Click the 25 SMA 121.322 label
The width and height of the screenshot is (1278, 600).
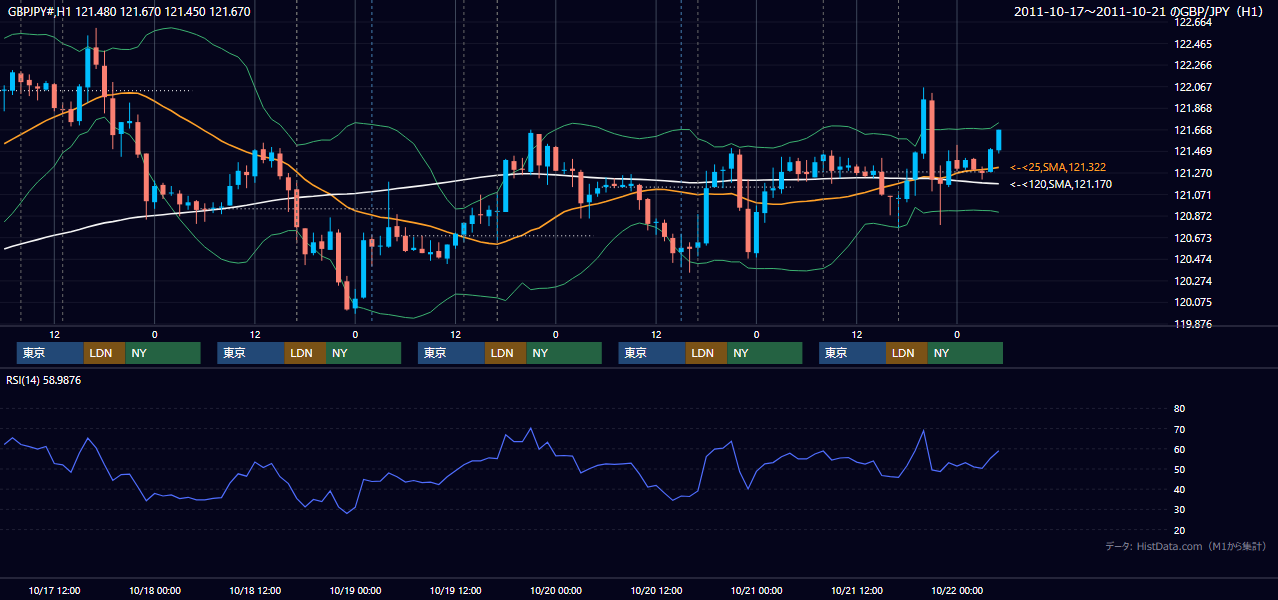pos(1058,167)
